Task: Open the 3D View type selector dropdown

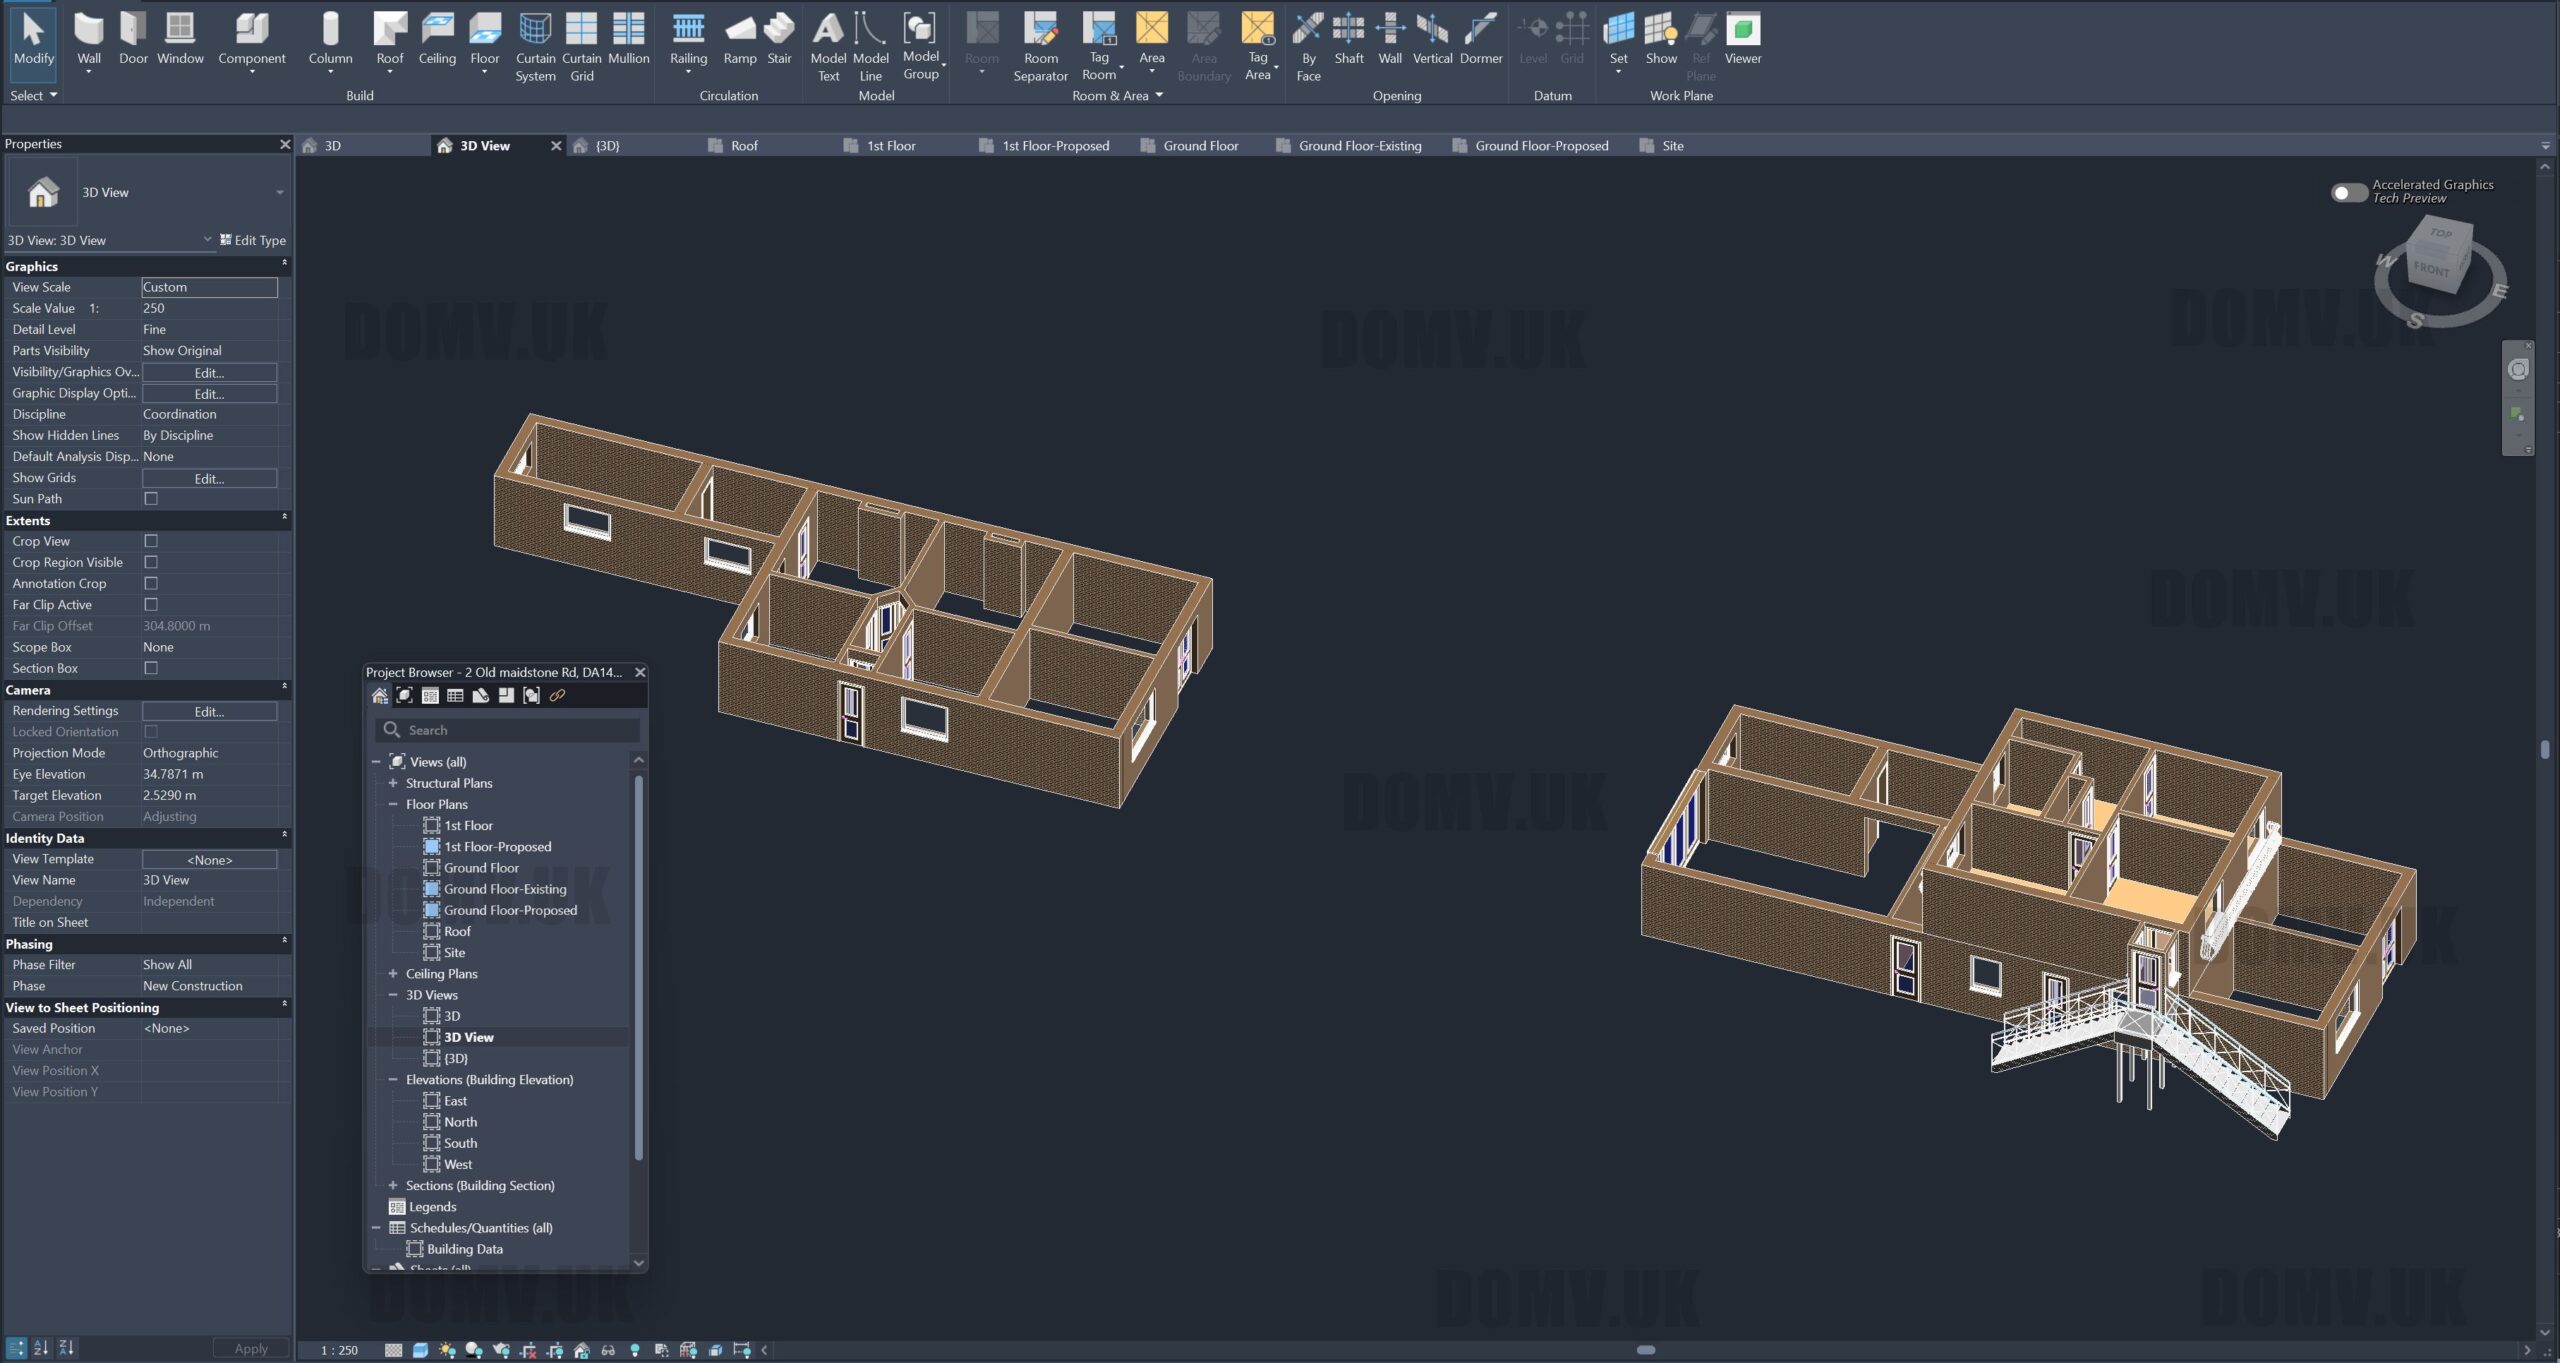Action: click(x=279, y=192)
